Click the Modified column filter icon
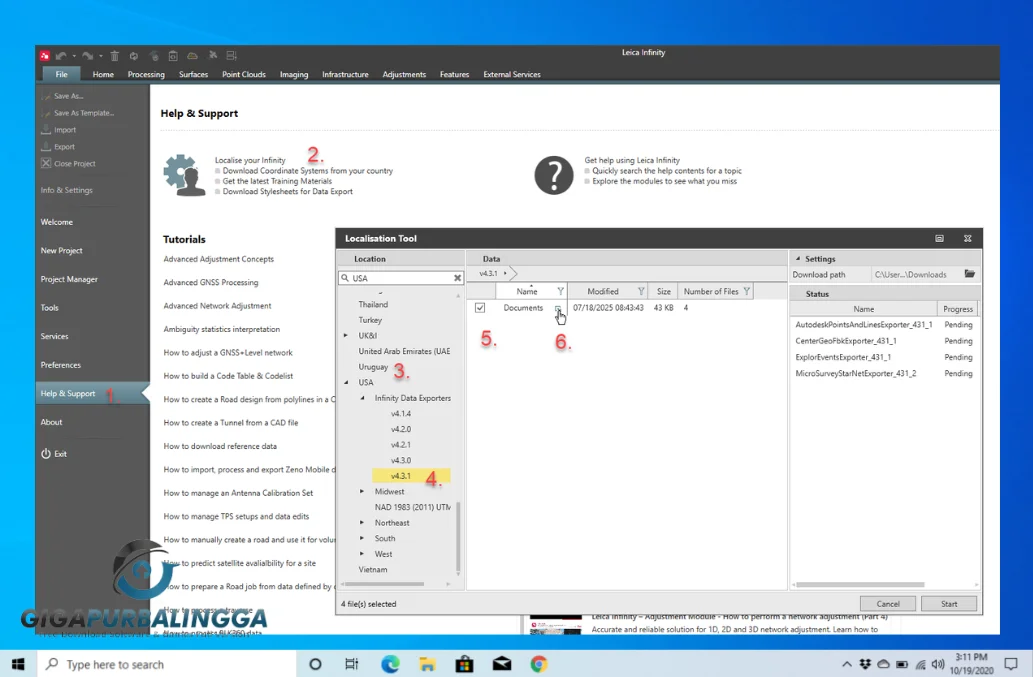The image size is (1033, 677). click(641, 292)
